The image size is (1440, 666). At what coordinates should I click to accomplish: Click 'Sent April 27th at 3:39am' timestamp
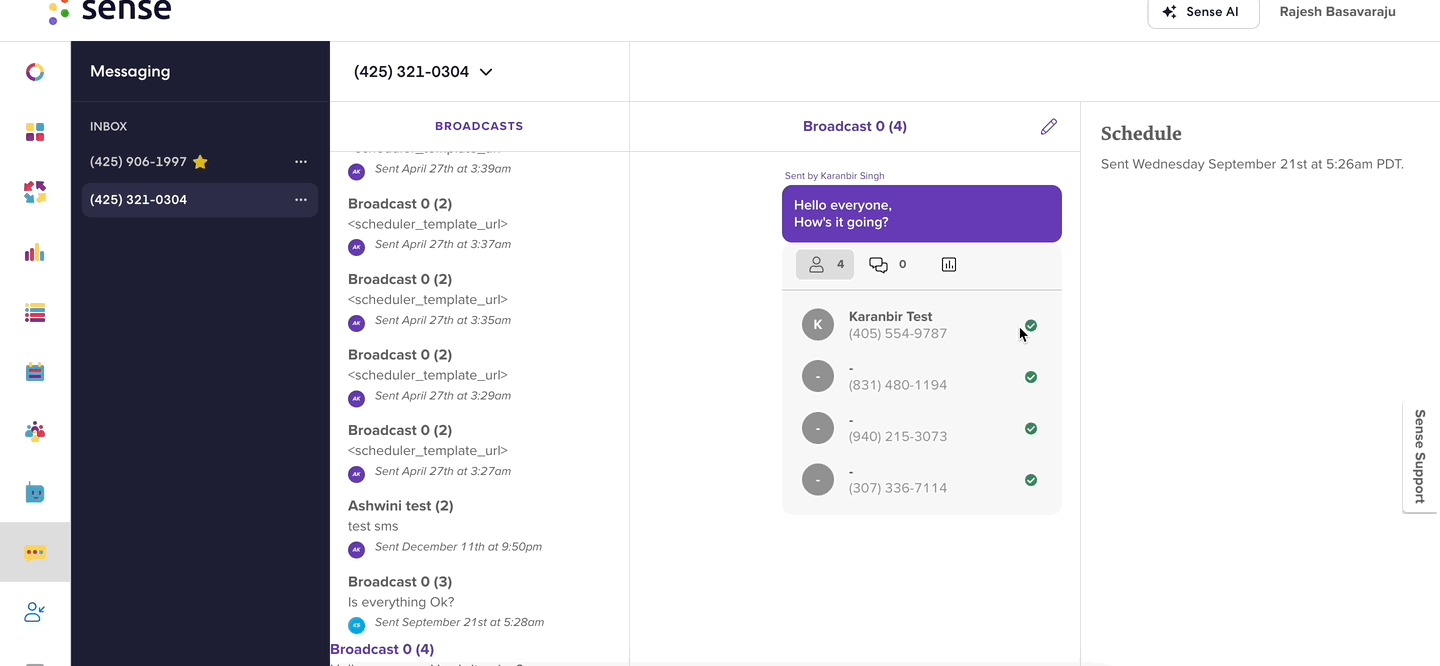[443, 169]
